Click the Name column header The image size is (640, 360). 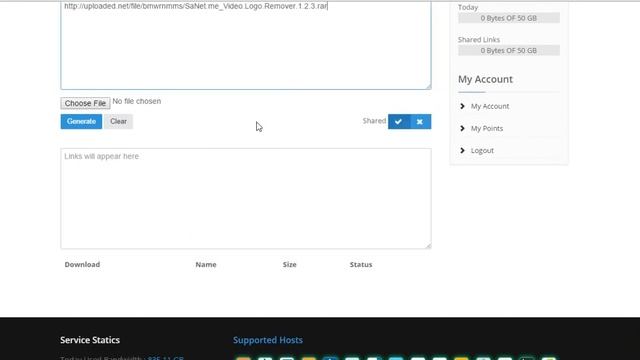click(x=206, y=264)
